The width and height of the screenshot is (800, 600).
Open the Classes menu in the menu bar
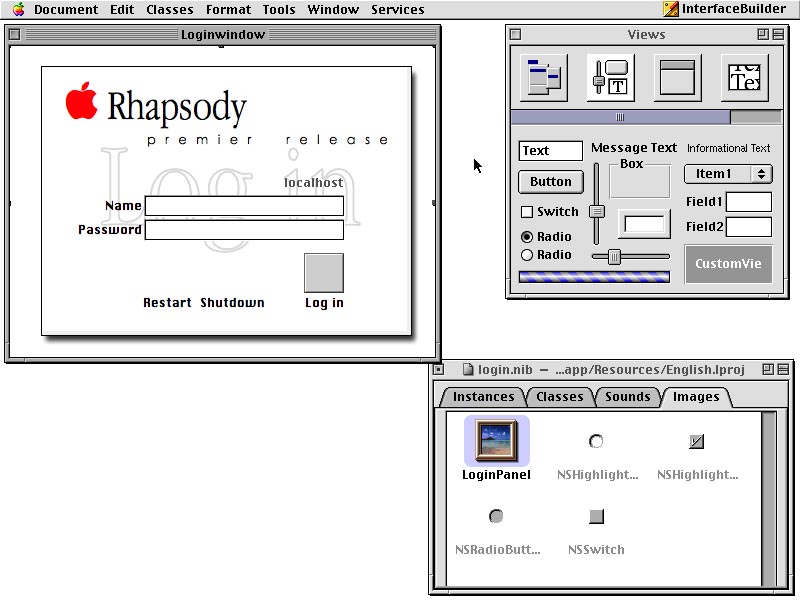point(170,9)
